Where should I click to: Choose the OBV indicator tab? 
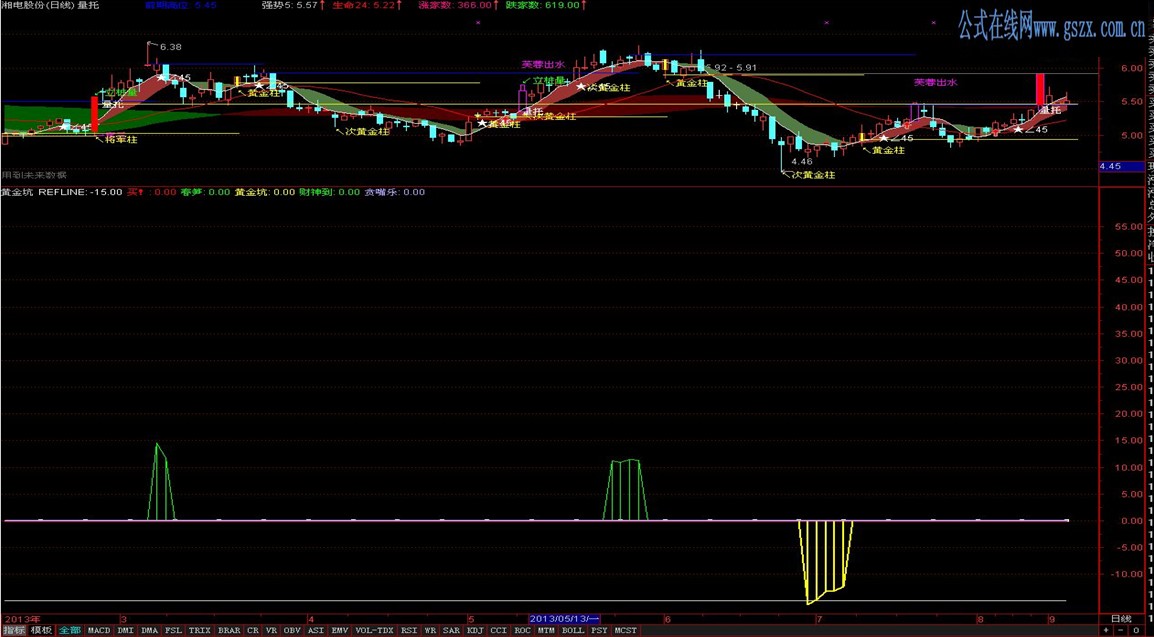pyautogui.click(x=292, y=630)
